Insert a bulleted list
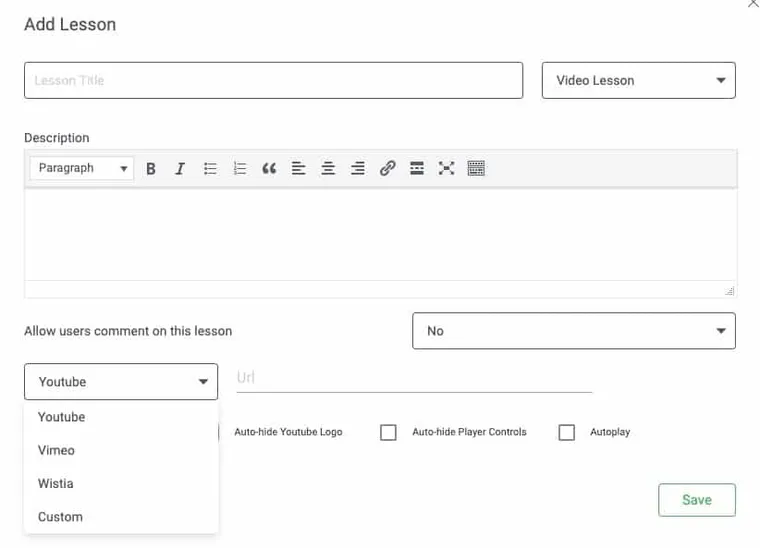760x548 pixels. 210,169
